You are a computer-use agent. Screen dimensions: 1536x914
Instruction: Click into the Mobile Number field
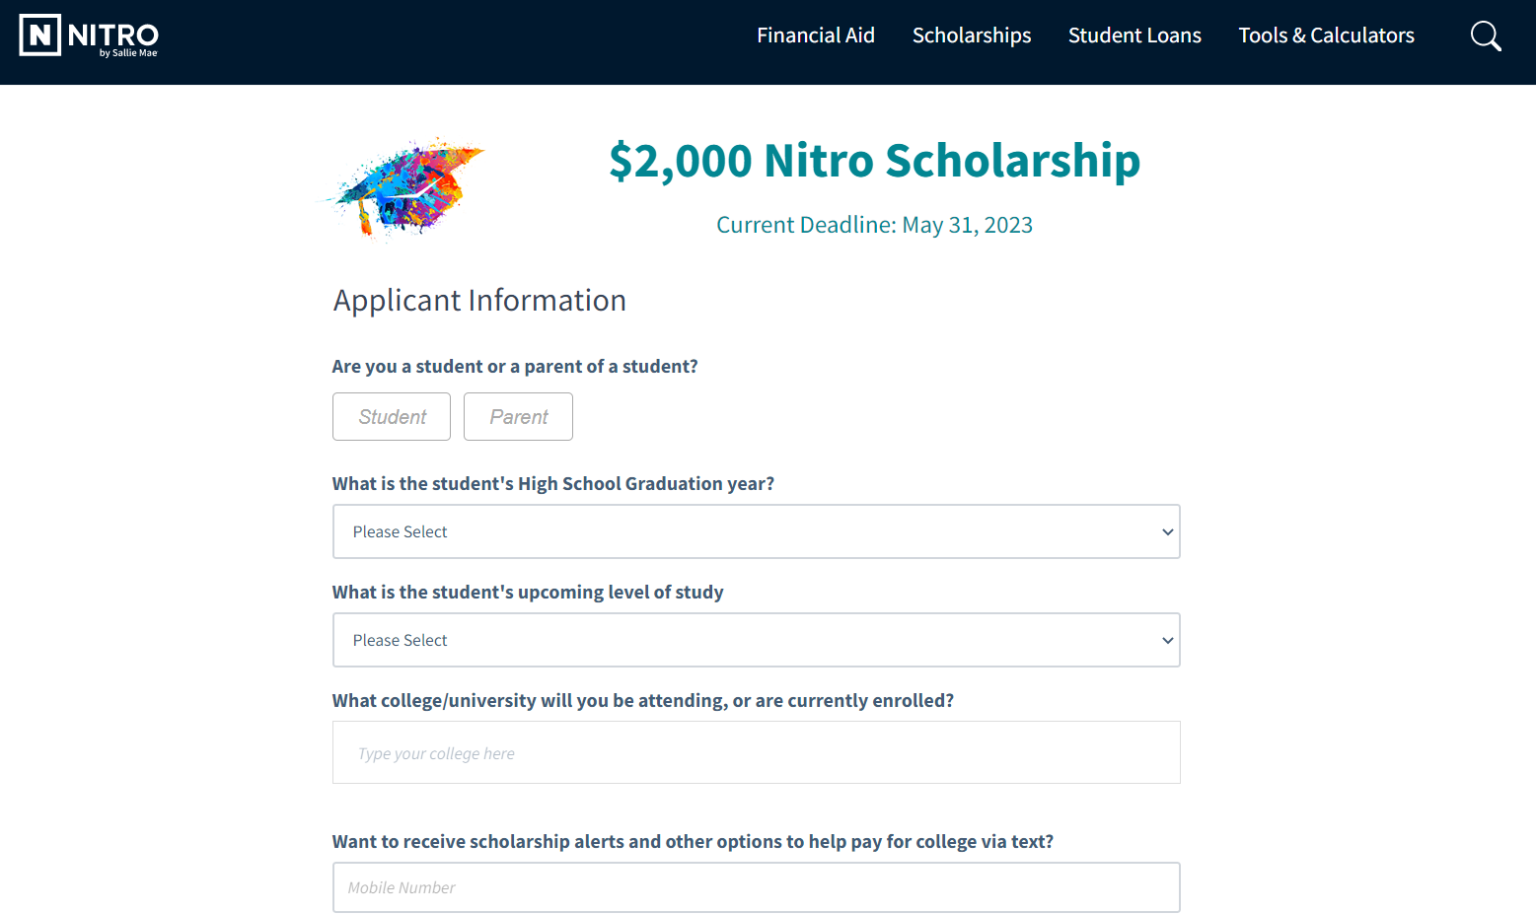pyautogui.click(x=756, y=887)
